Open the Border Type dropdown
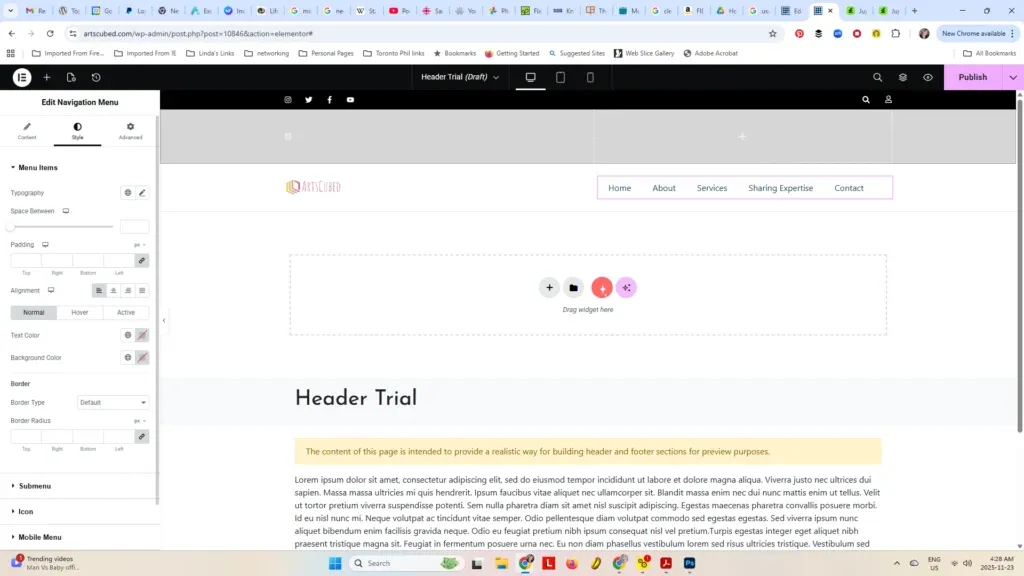Viewport: 1024px width, 576px height. 113,403
